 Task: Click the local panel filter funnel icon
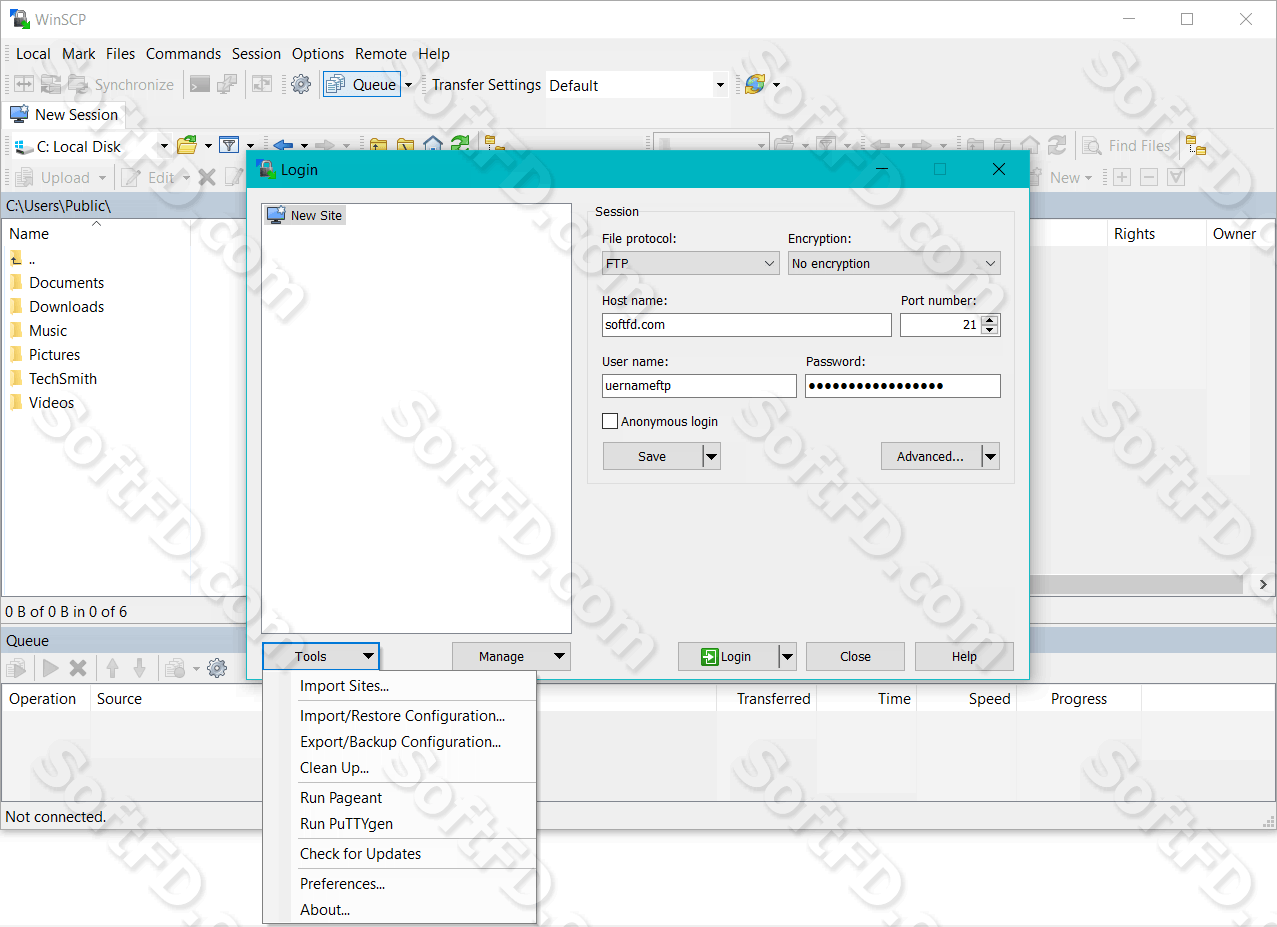(229, 146)
